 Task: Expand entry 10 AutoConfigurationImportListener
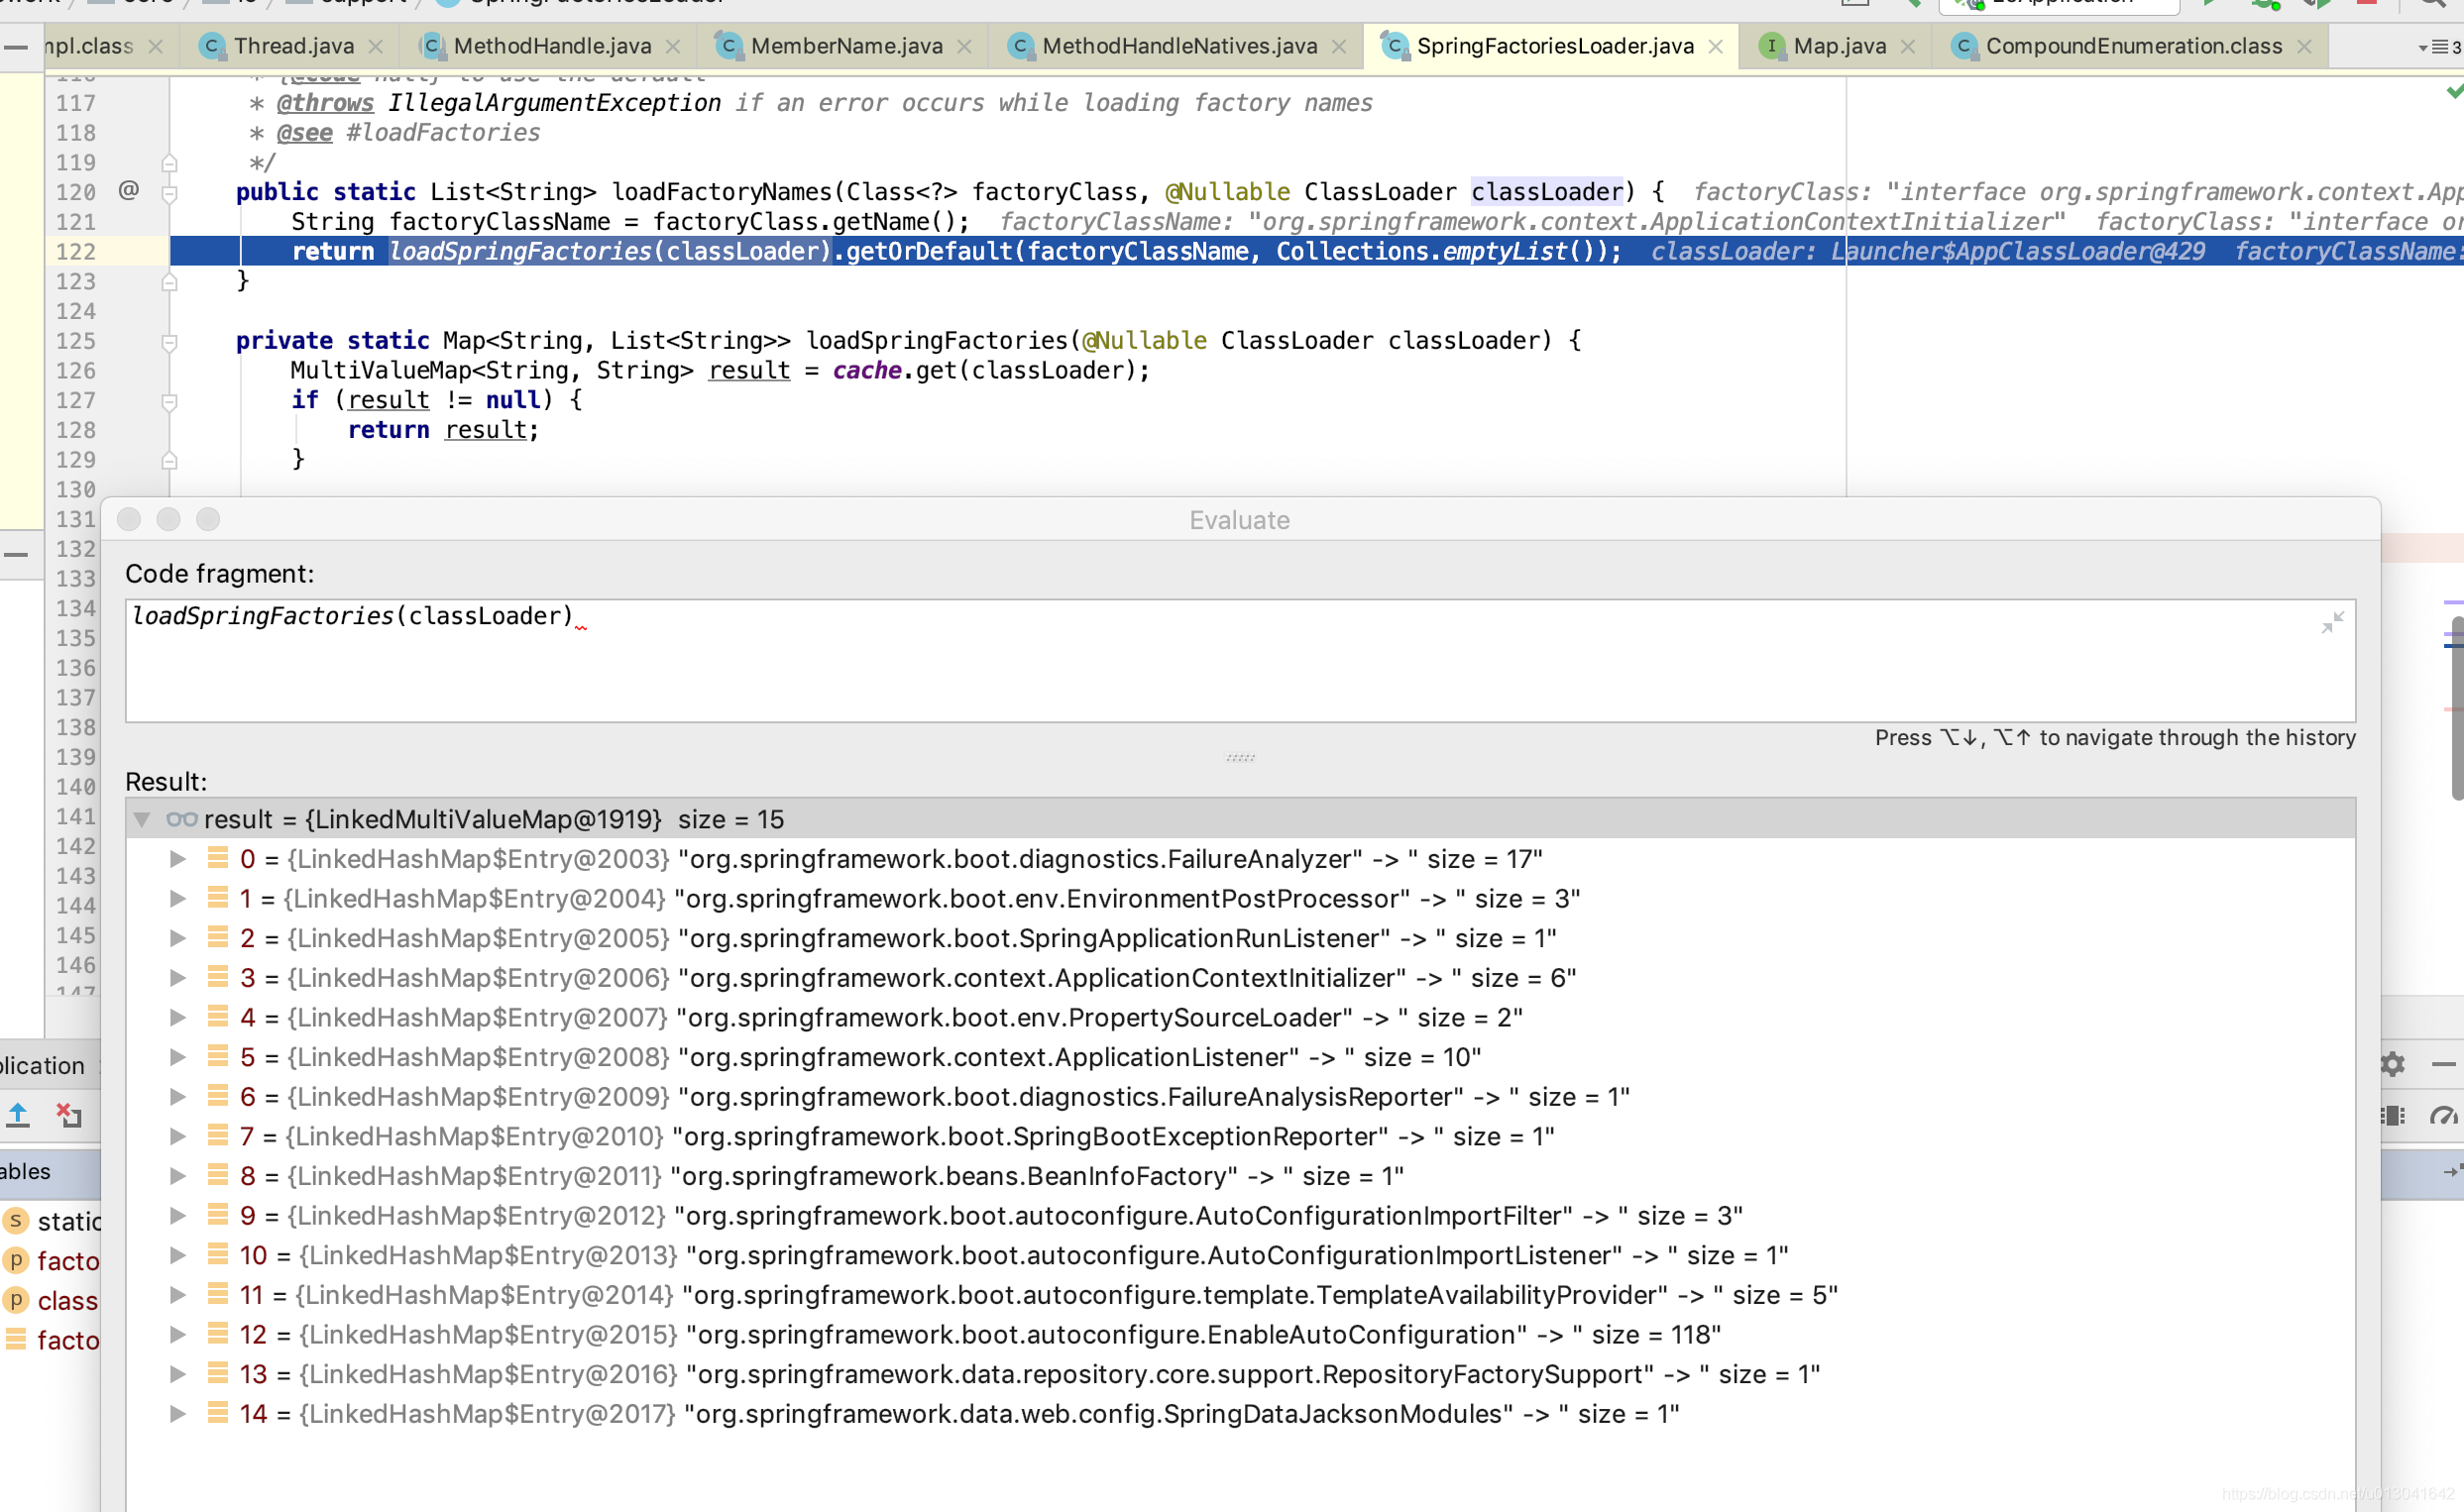177,1255
